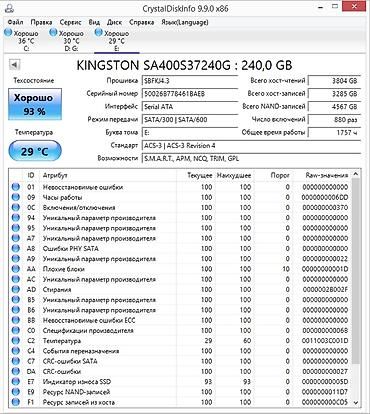
Task: Click the Прошивка firmware field SBFKJ4.3
Action: [190, 81]
